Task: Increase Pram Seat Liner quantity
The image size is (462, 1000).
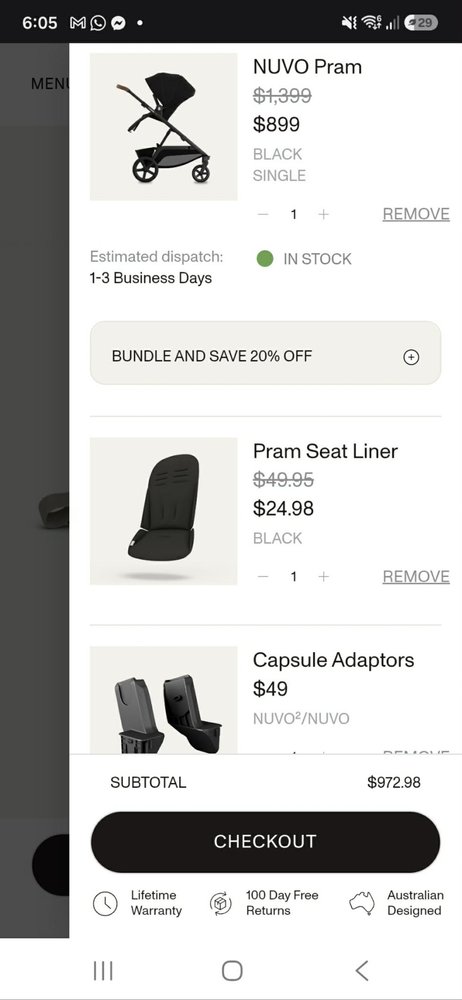Action: point(324,577)
